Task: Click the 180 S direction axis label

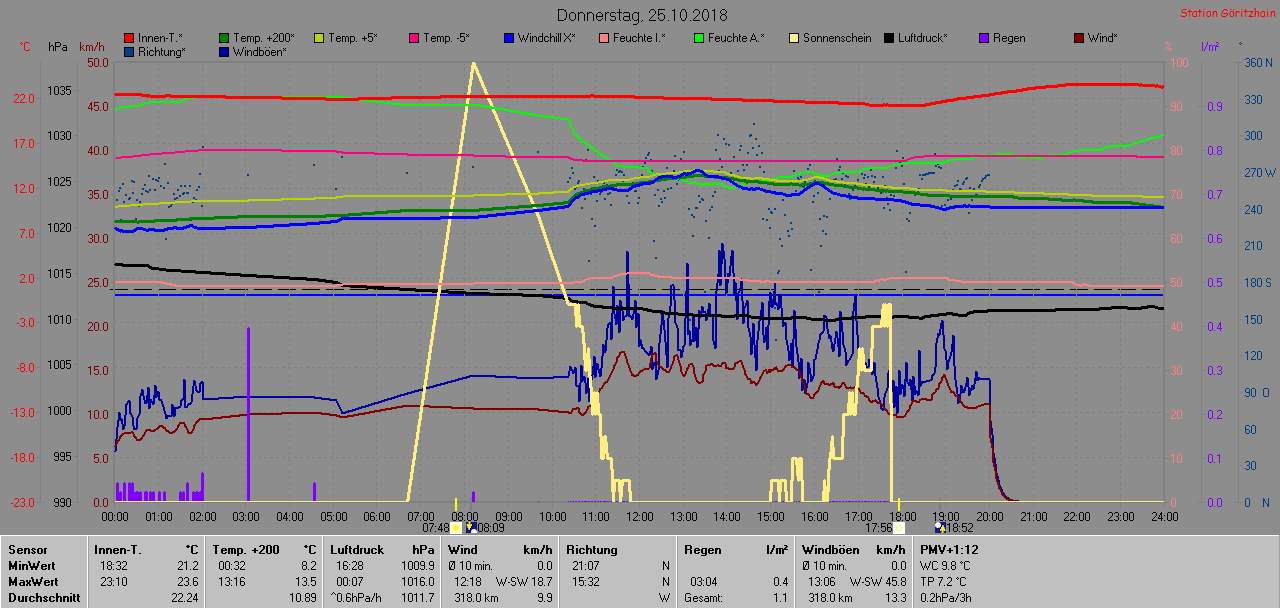Action: 1257,283
